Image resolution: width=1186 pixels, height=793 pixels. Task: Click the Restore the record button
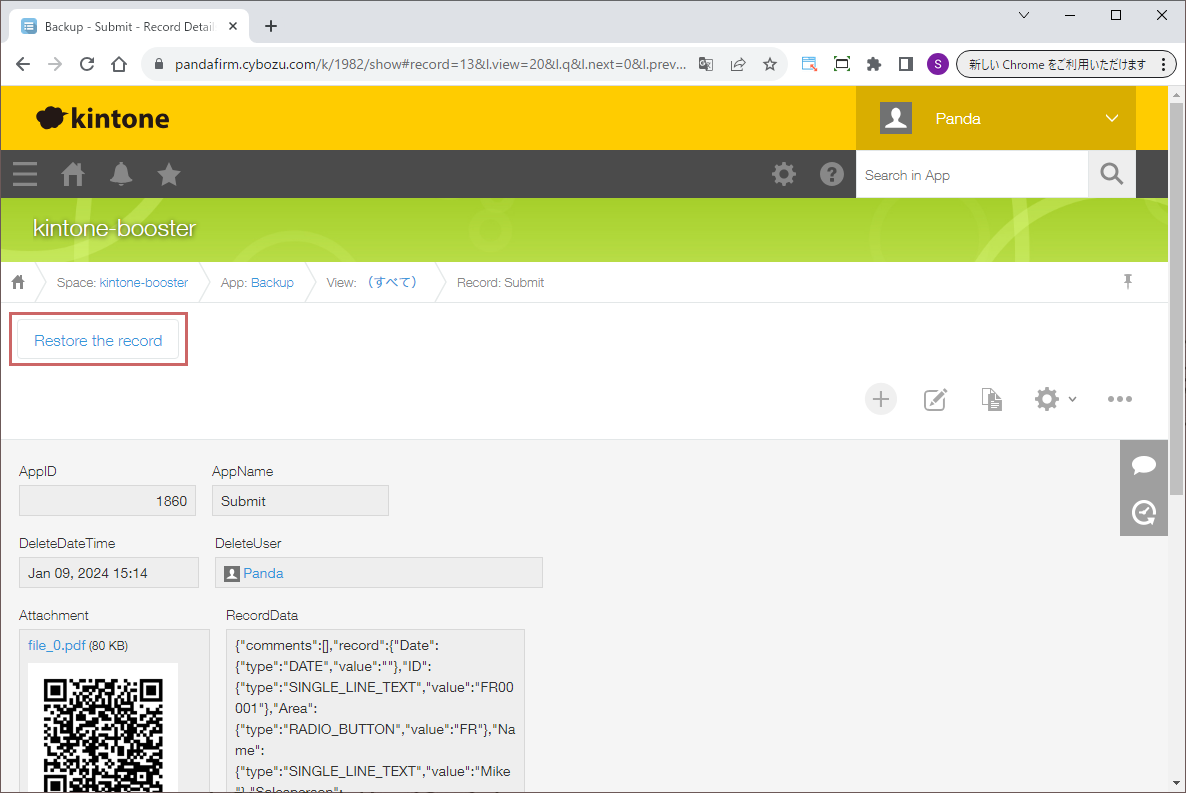point(98,341)
